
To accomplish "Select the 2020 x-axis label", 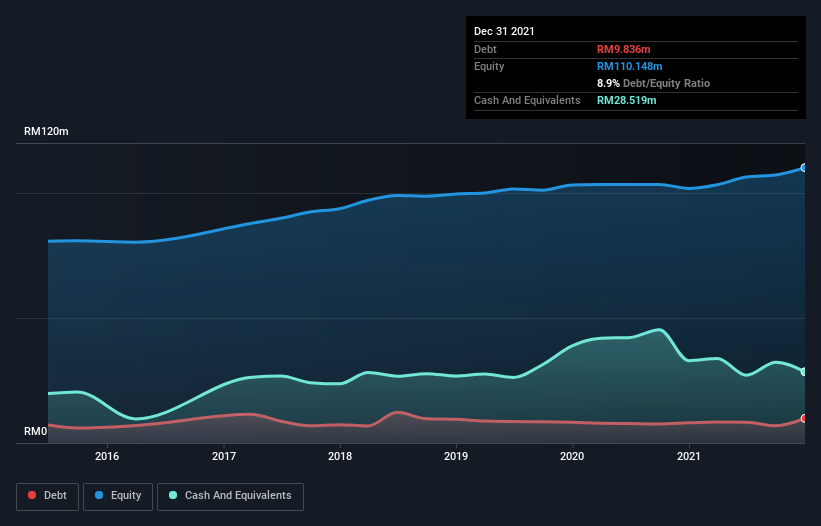I will (x=572, y=456).
